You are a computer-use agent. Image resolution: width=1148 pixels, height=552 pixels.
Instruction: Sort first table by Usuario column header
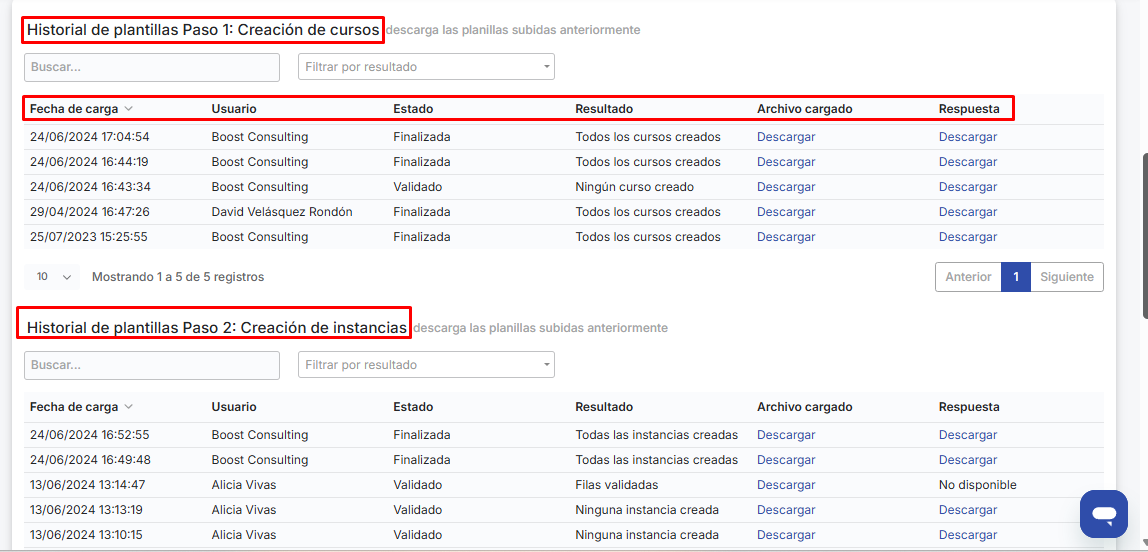click(x=234, y=109)
